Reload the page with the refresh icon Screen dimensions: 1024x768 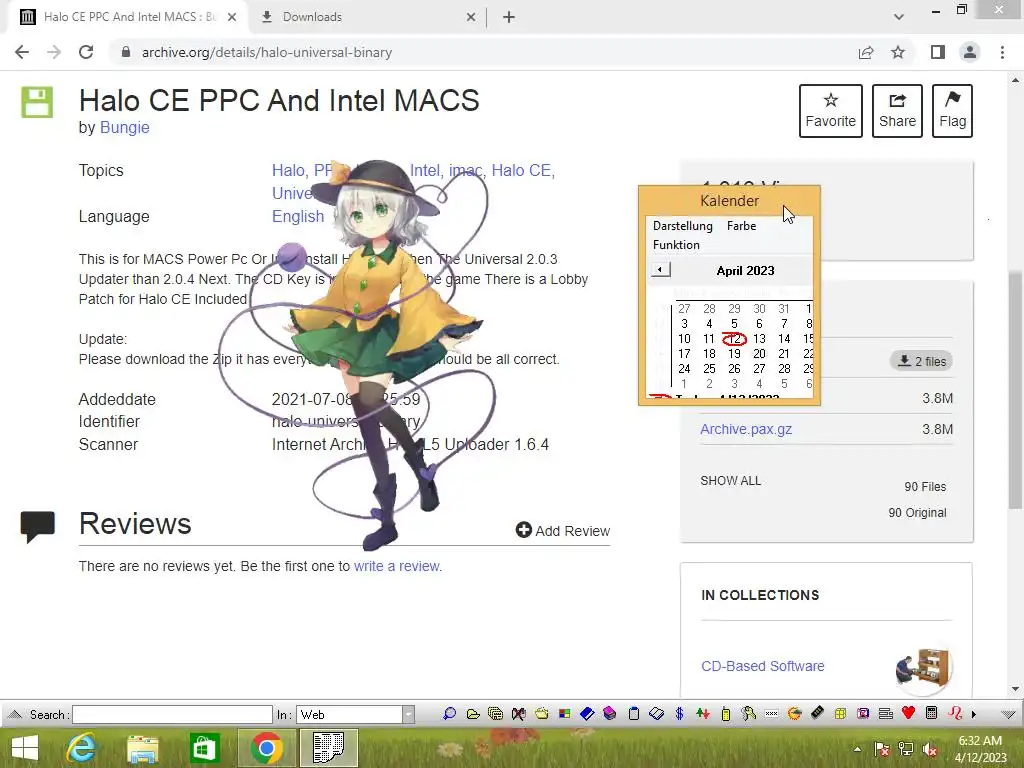(x=86, y=52)
